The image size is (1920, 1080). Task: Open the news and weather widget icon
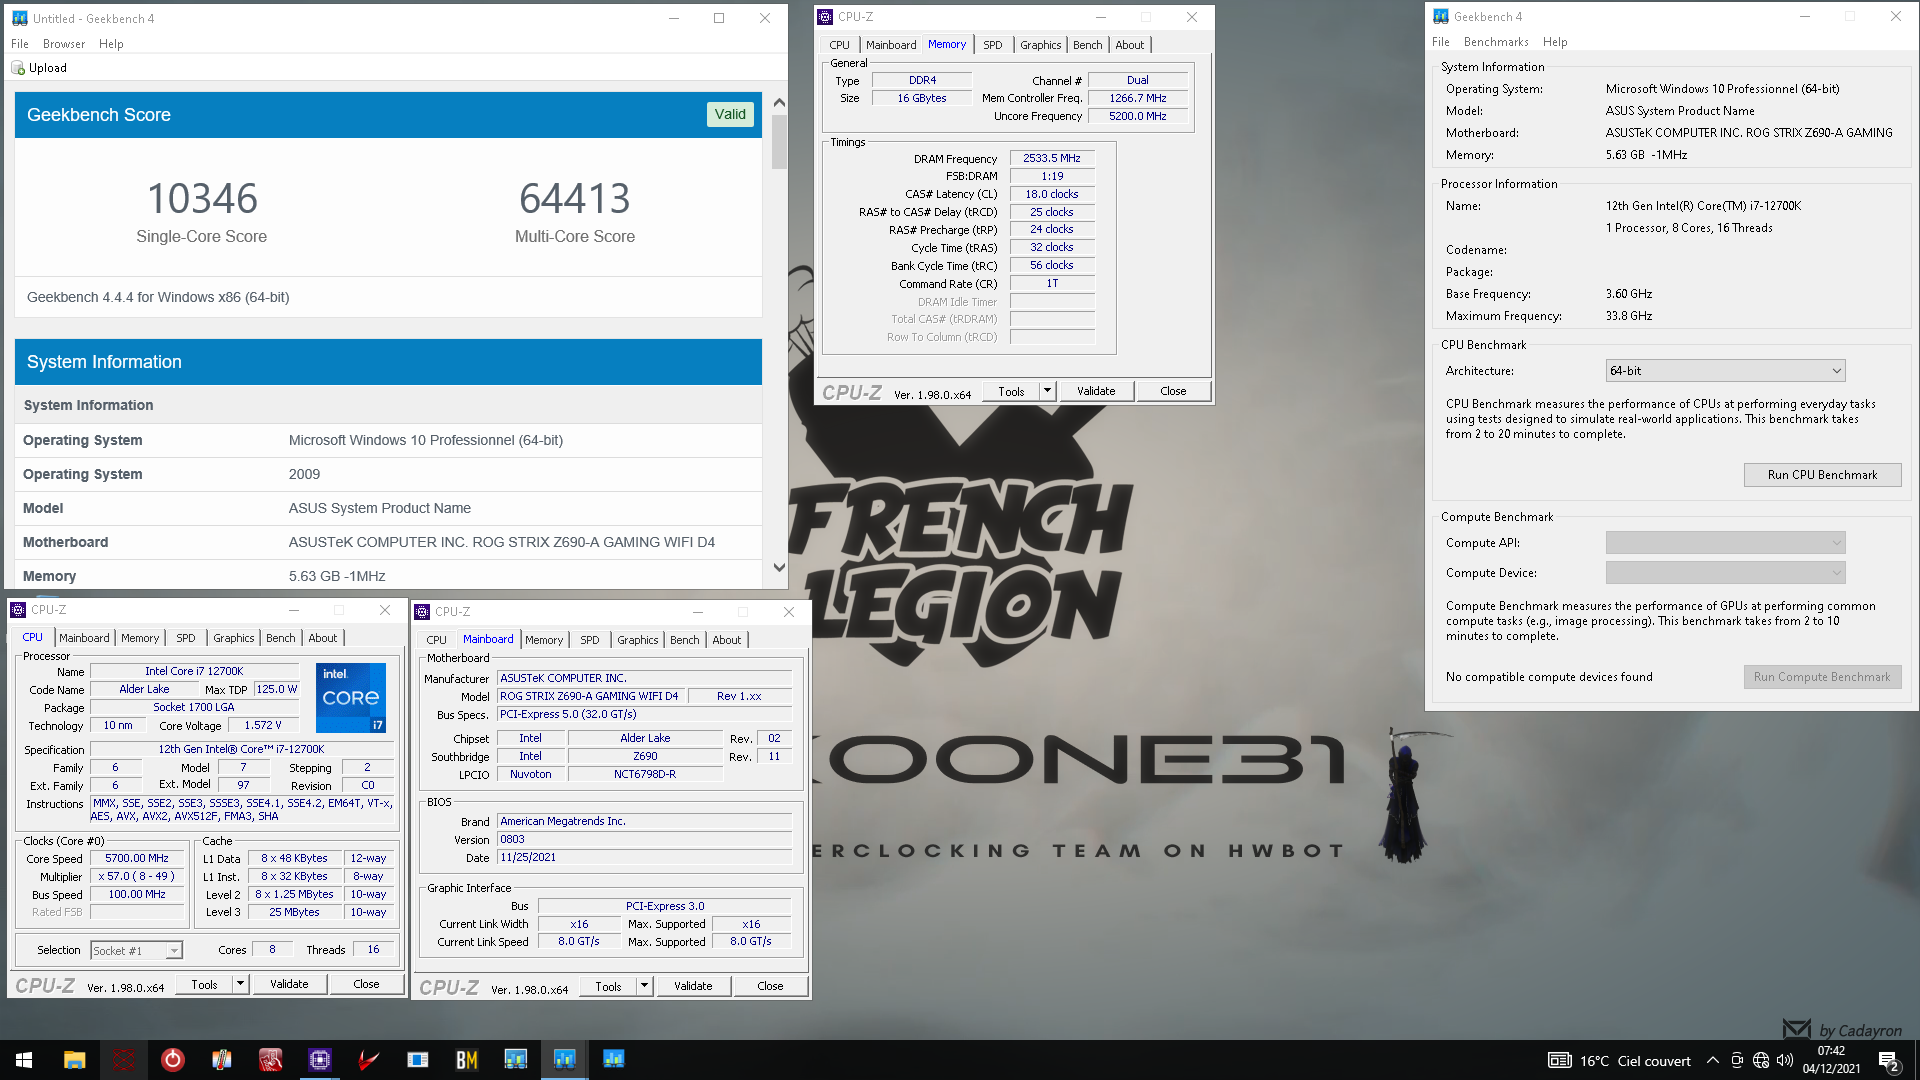click(1559, 1060)
